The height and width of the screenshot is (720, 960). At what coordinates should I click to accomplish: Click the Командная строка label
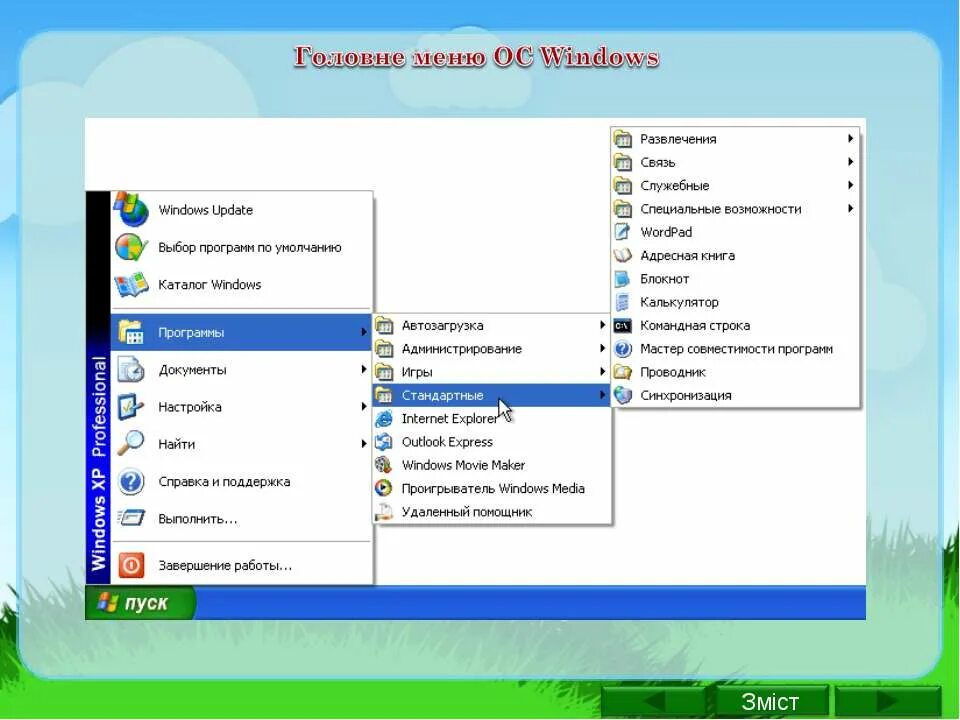coord(695,326)
